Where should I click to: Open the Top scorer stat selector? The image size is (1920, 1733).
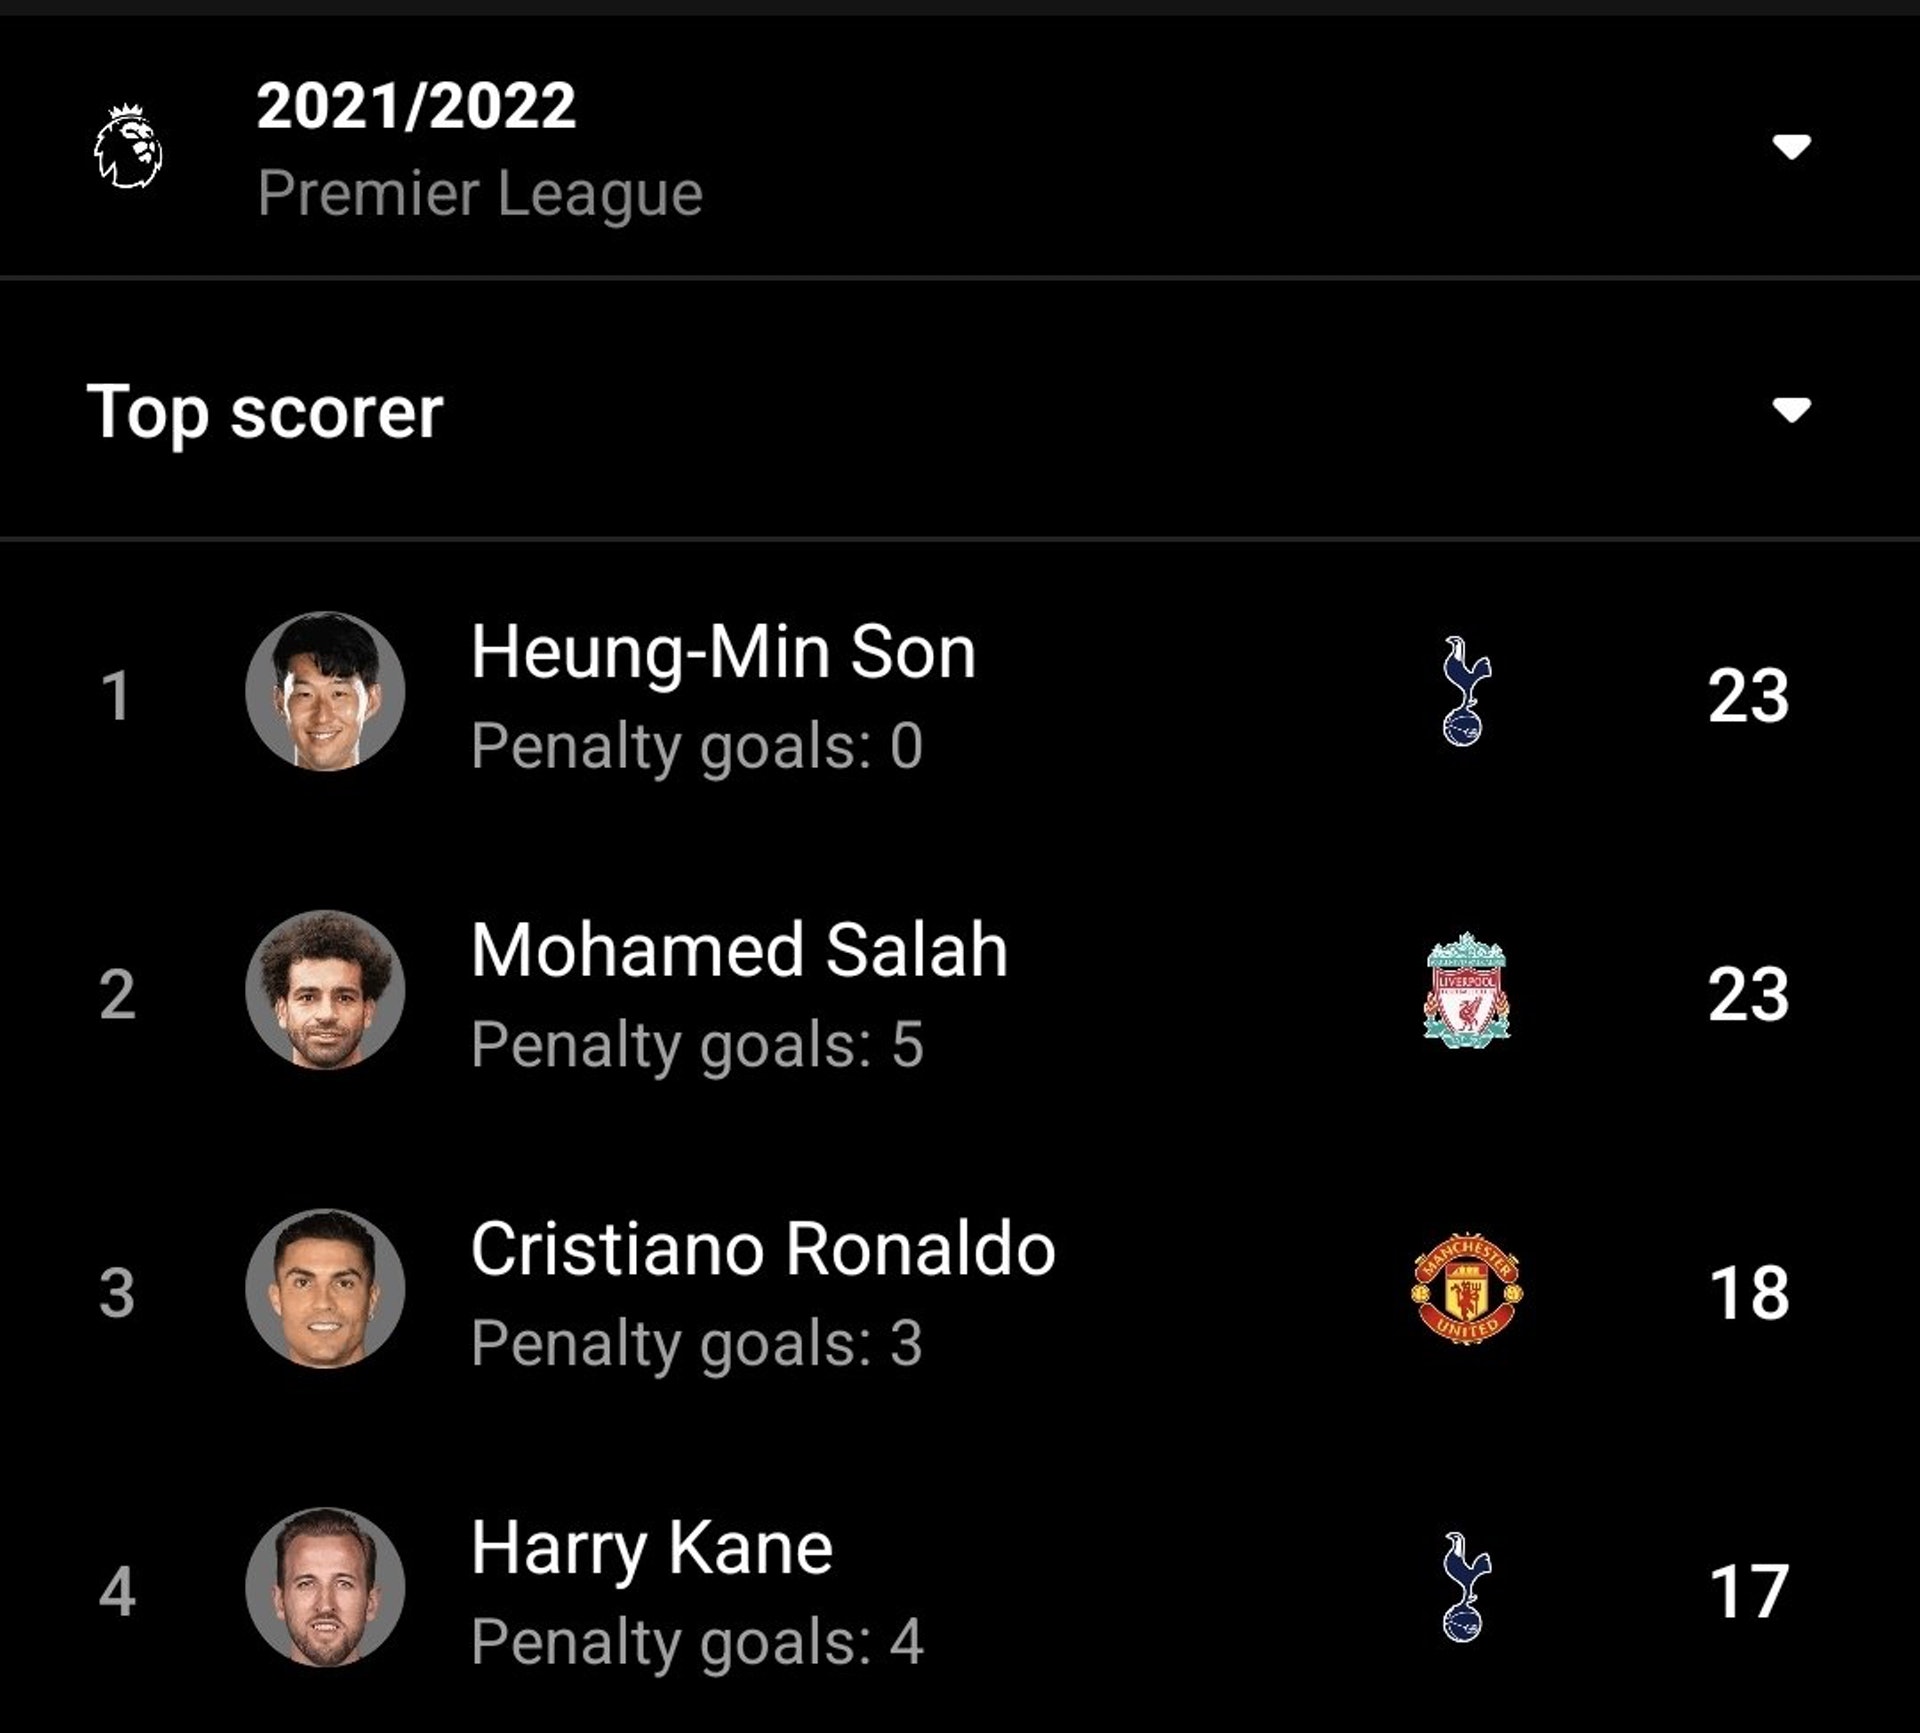pyautogui.click(x=265, y=411)
